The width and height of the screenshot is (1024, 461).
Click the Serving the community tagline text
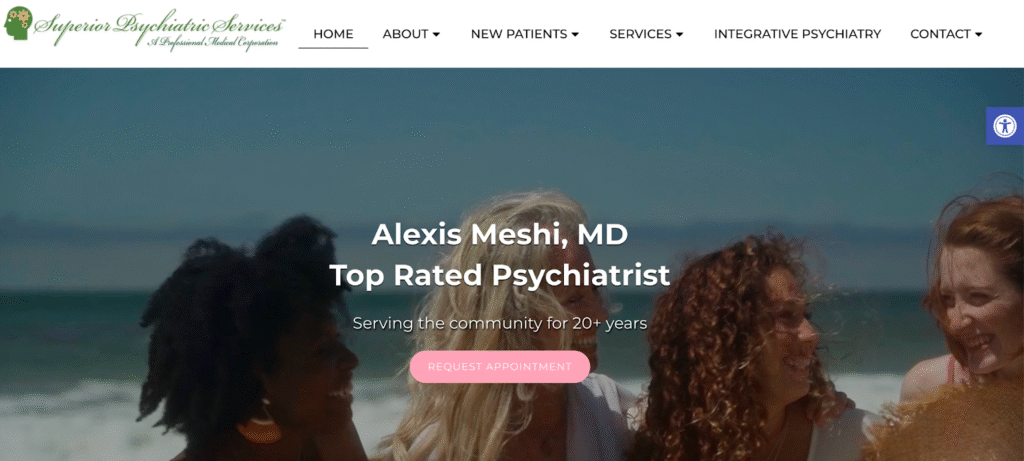500,323
